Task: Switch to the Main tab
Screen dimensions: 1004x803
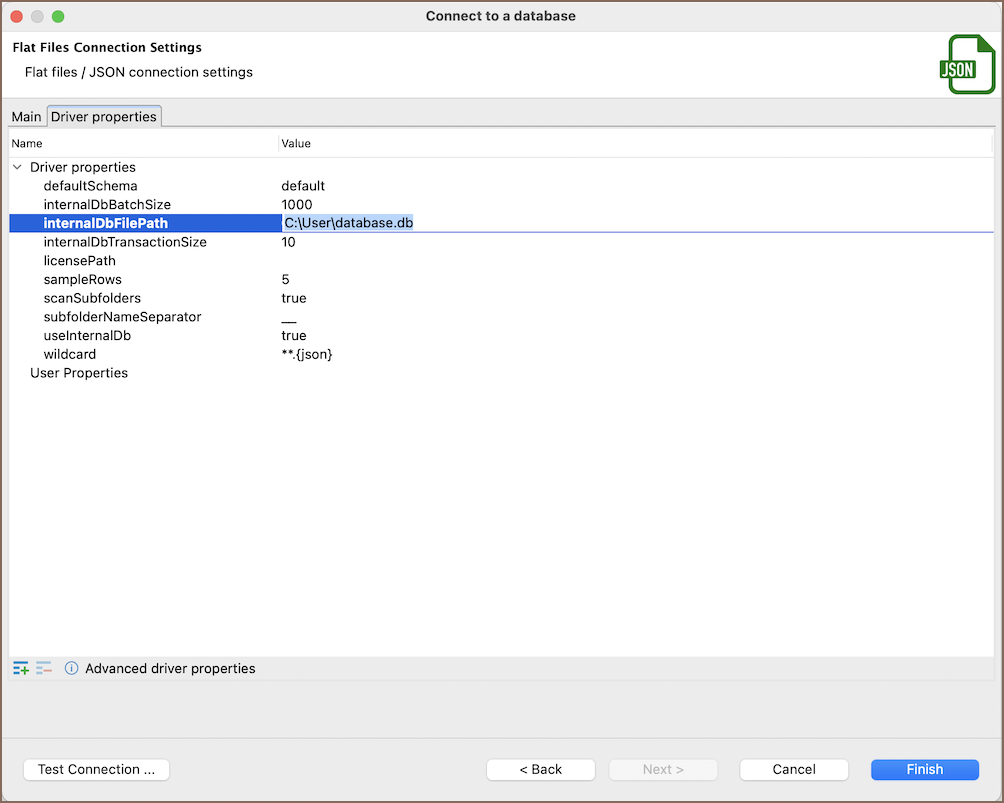Action: coord(26,117)
